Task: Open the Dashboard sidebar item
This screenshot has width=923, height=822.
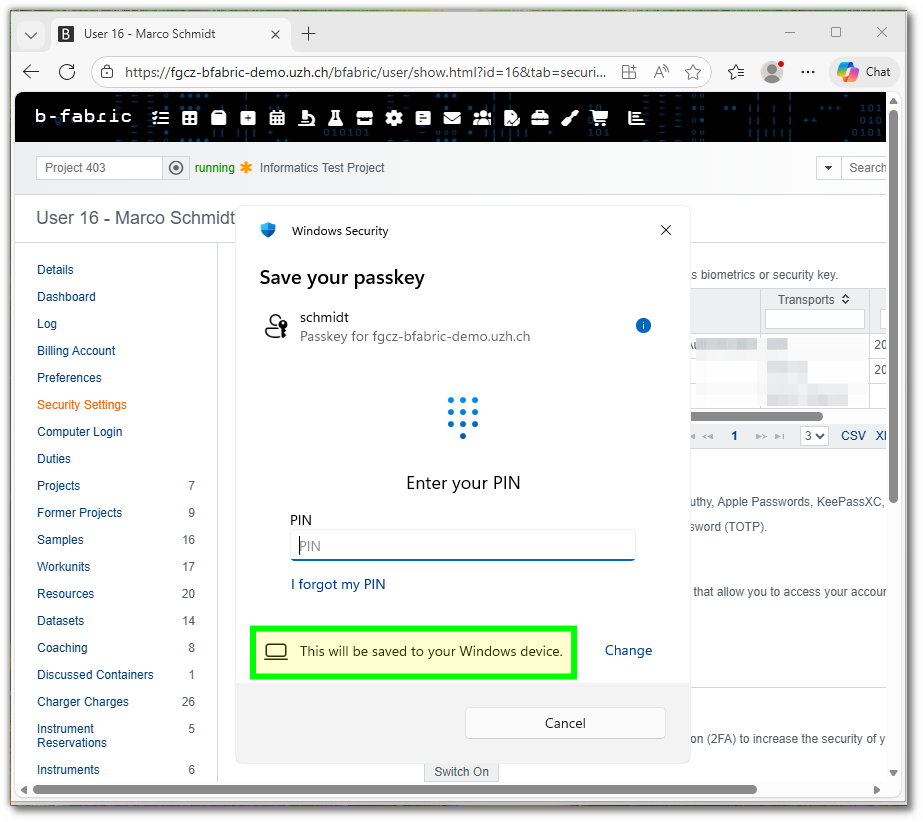Action: 67,297
